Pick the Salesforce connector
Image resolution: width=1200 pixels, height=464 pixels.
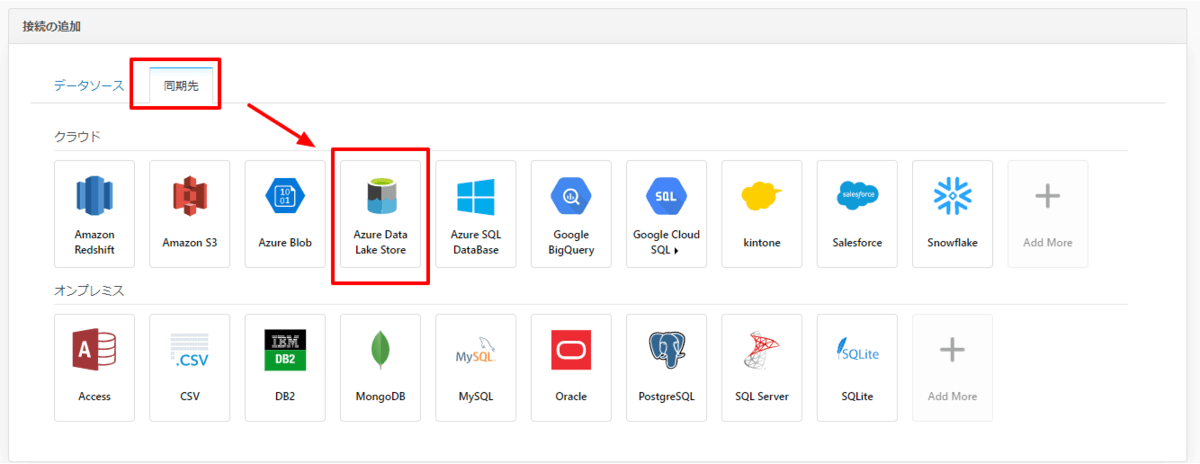tap(857, 214)
